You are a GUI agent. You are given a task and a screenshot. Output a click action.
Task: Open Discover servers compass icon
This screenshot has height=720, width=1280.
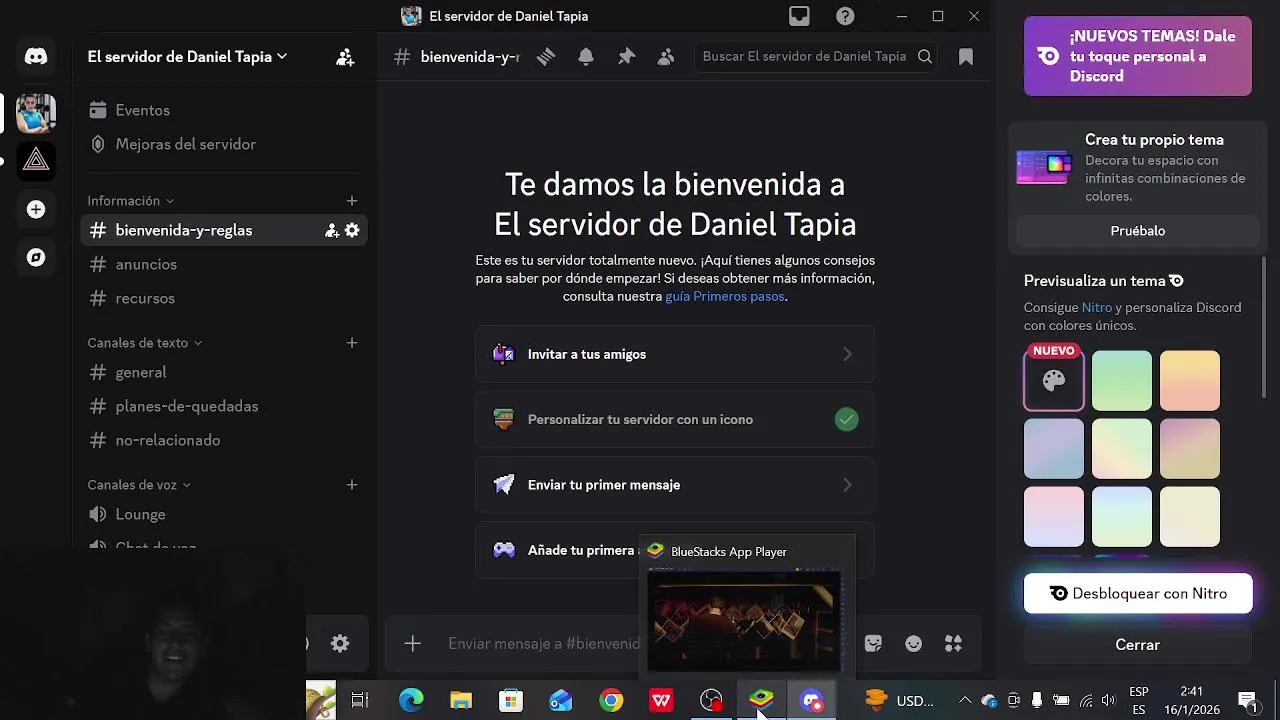pos(36,258)
